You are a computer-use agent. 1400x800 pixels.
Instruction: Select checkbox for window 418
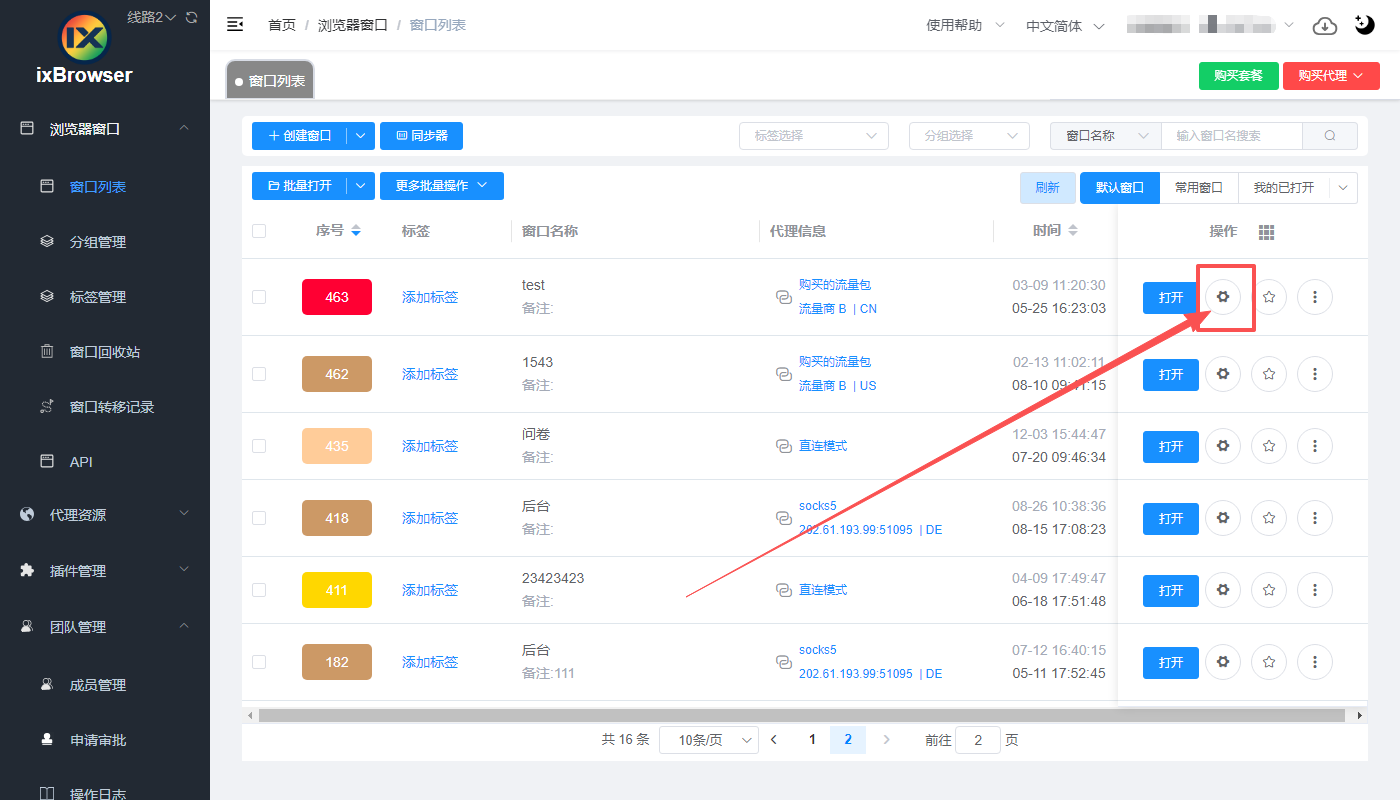click(x=259, y=518)
